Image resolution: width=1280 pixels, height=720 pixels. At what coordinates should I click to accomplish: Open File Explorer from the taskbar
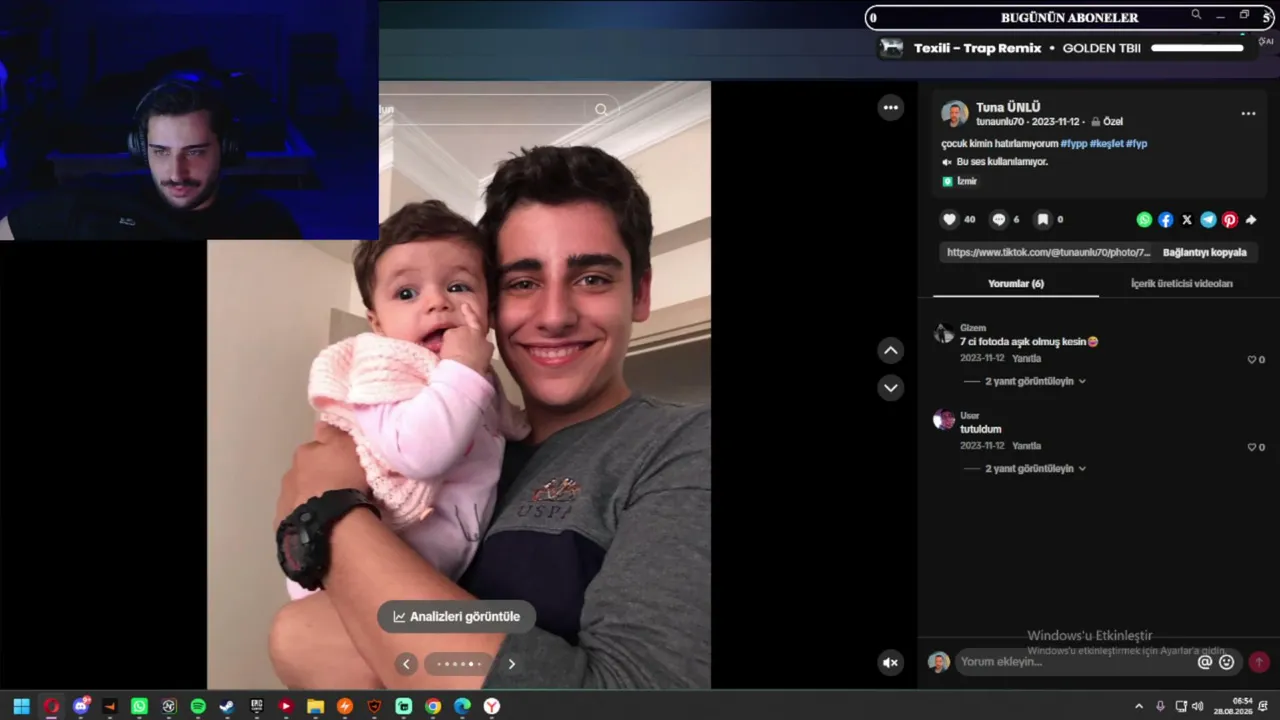[315, 706]
